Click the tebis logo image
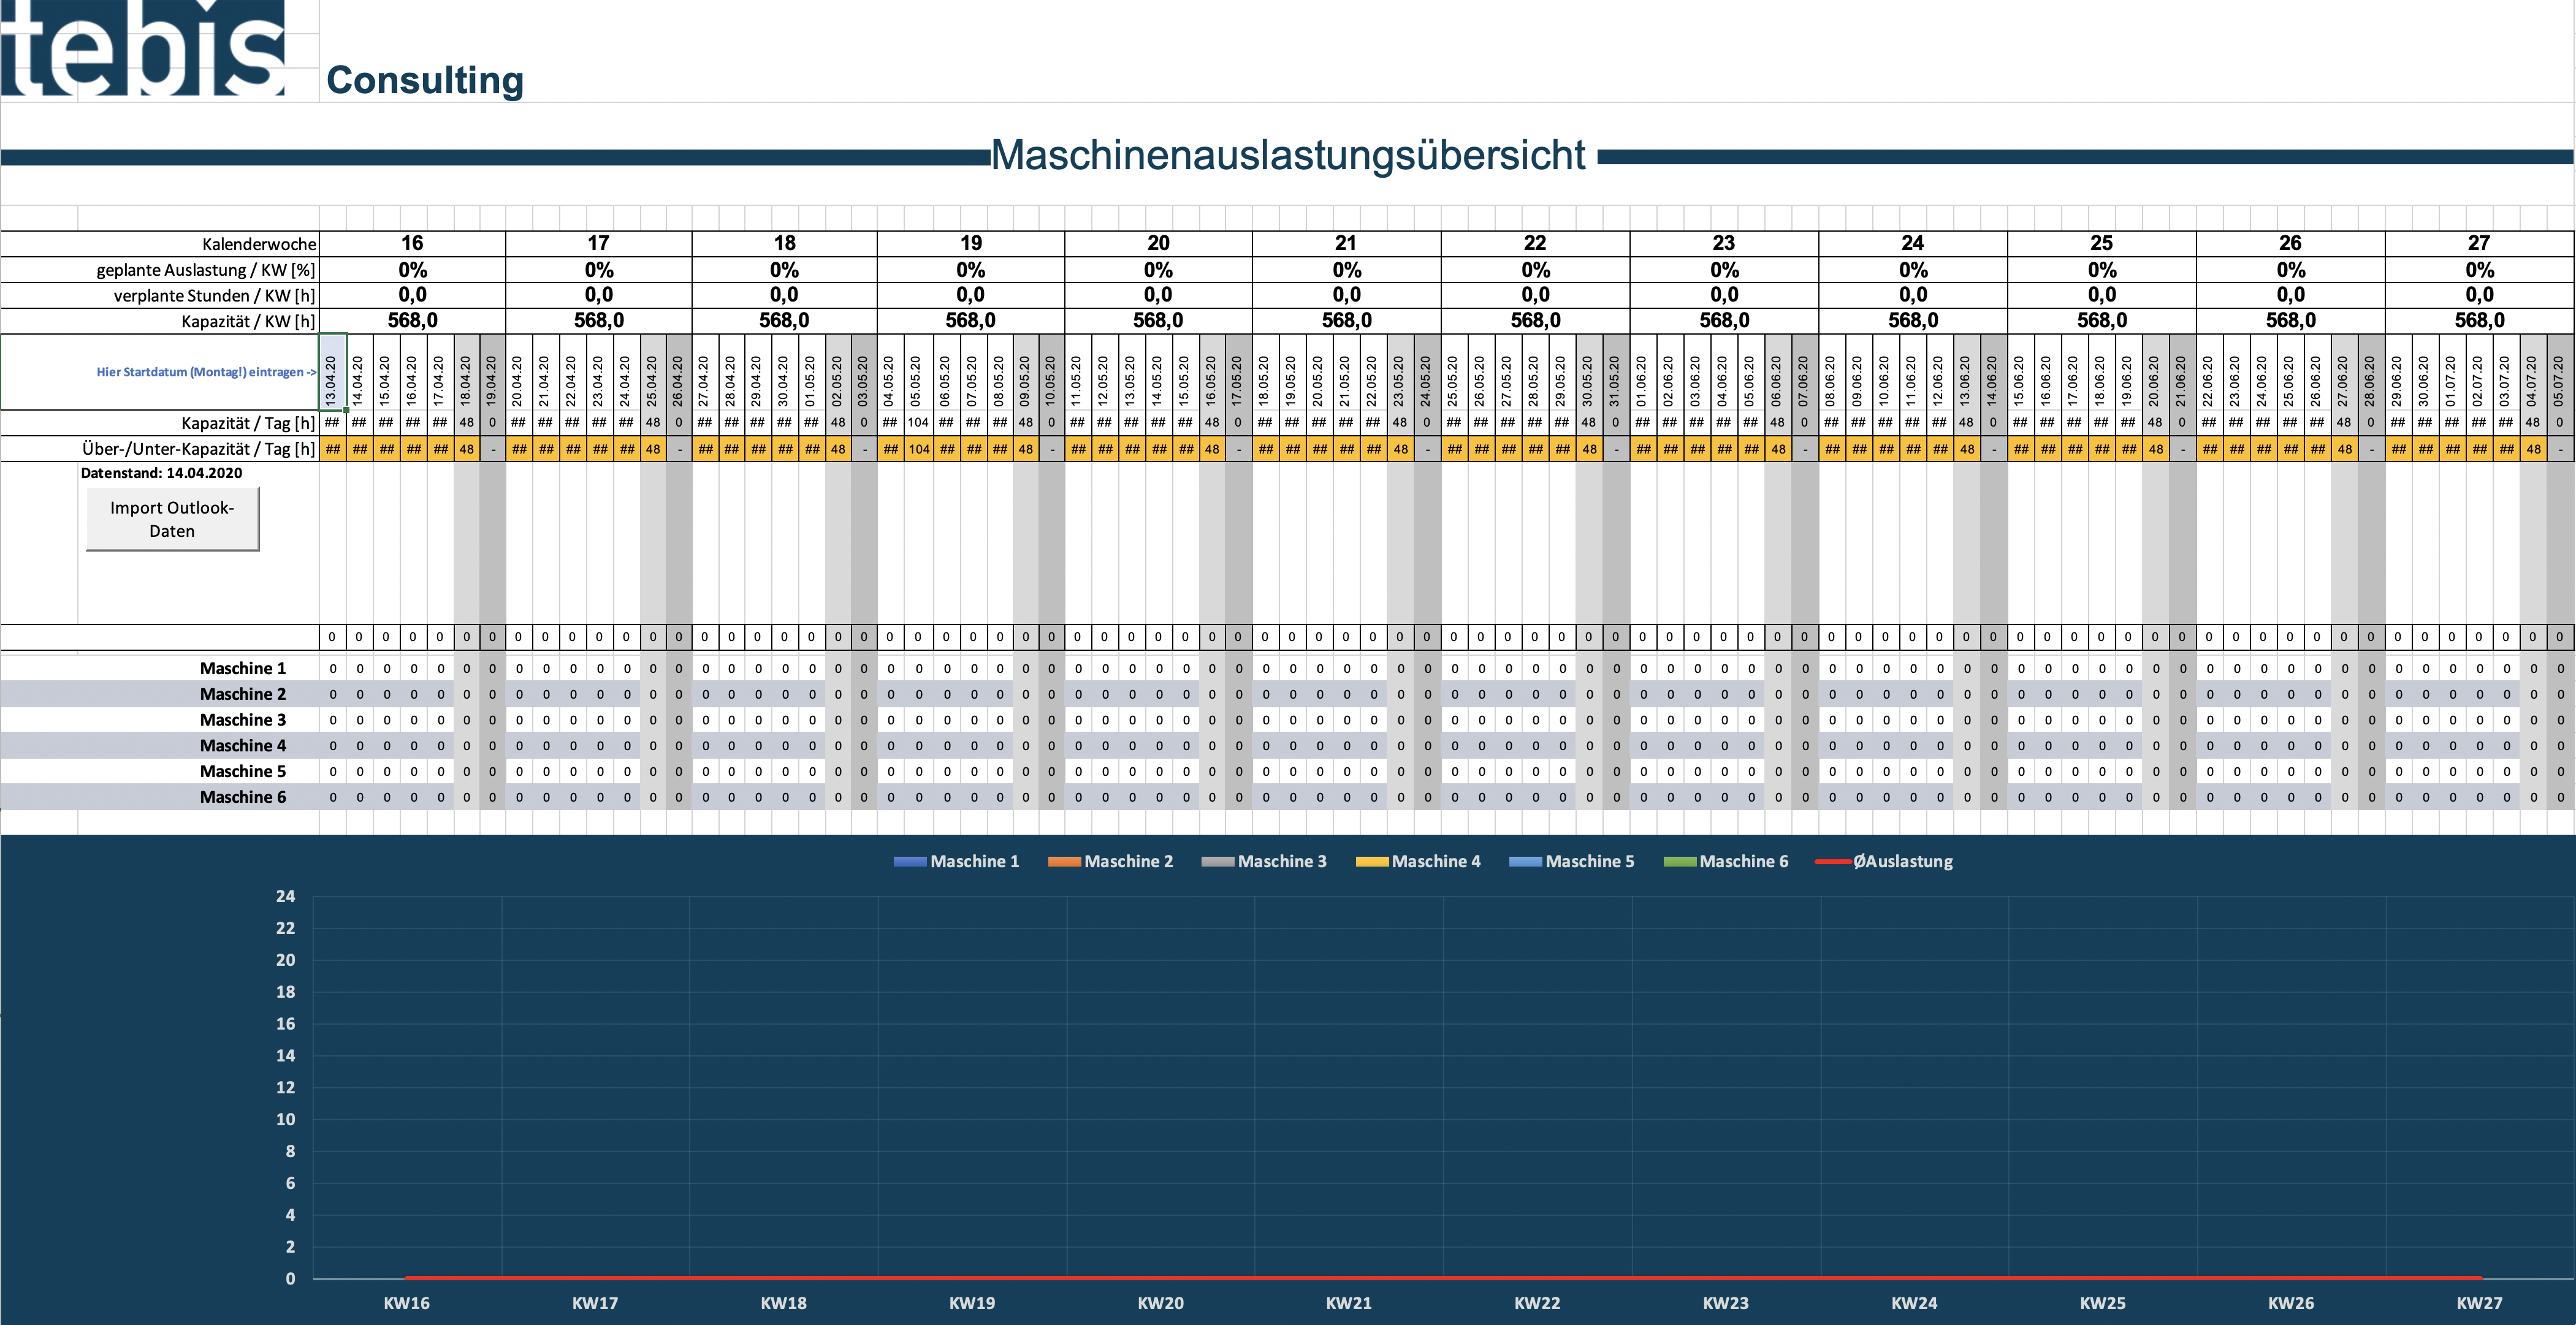This screenshot has width=2576, height=1325. click(143, 48)
